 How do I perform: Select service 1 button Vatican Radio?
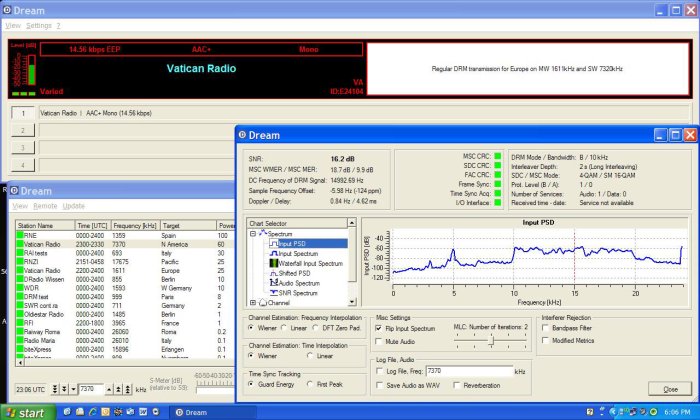(x=23, y=113)
